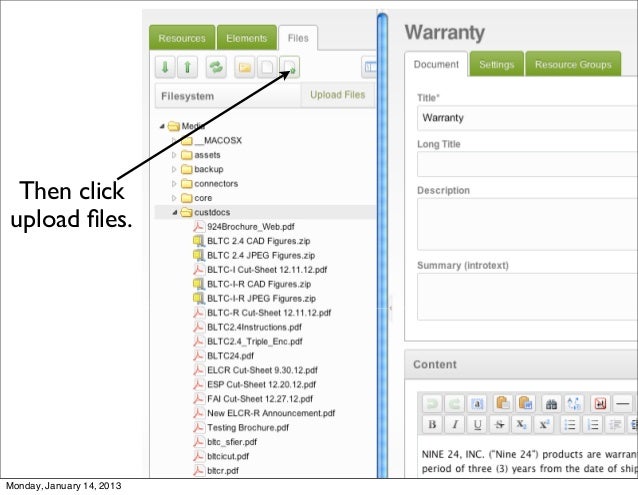This screenshot has height=495, width=638.
Task: Click paste from Word icon
Action: [x=525, y=404]
